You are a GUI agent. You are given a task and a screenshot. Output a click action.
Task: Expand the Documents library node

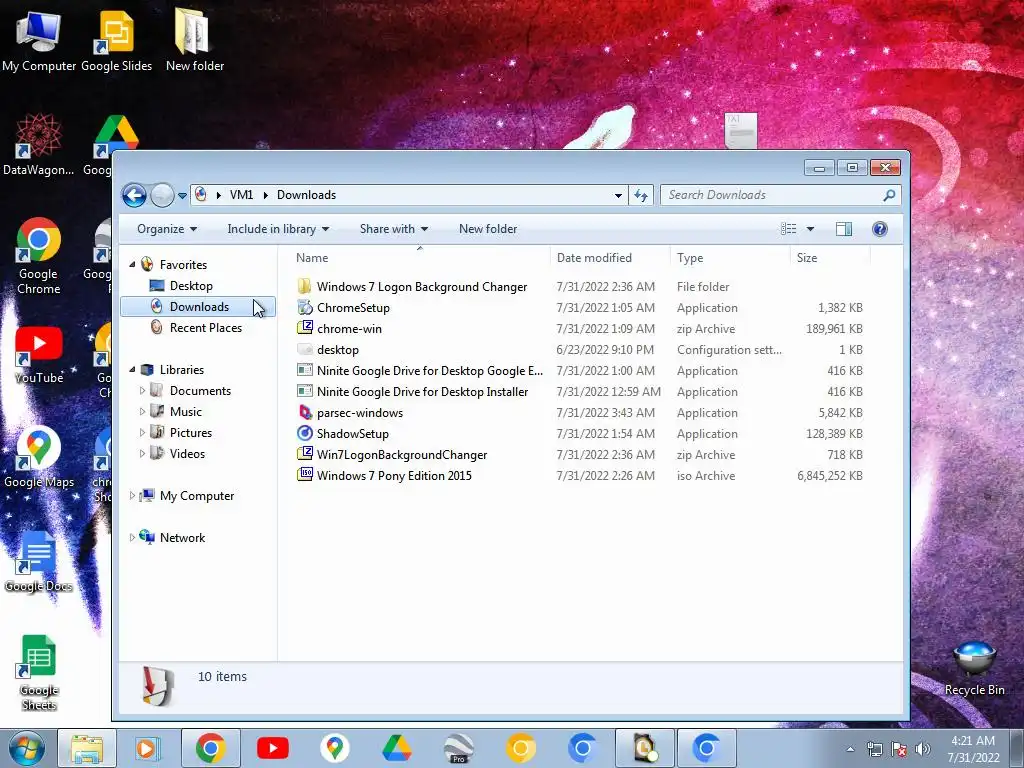click(x=142, y=391)
